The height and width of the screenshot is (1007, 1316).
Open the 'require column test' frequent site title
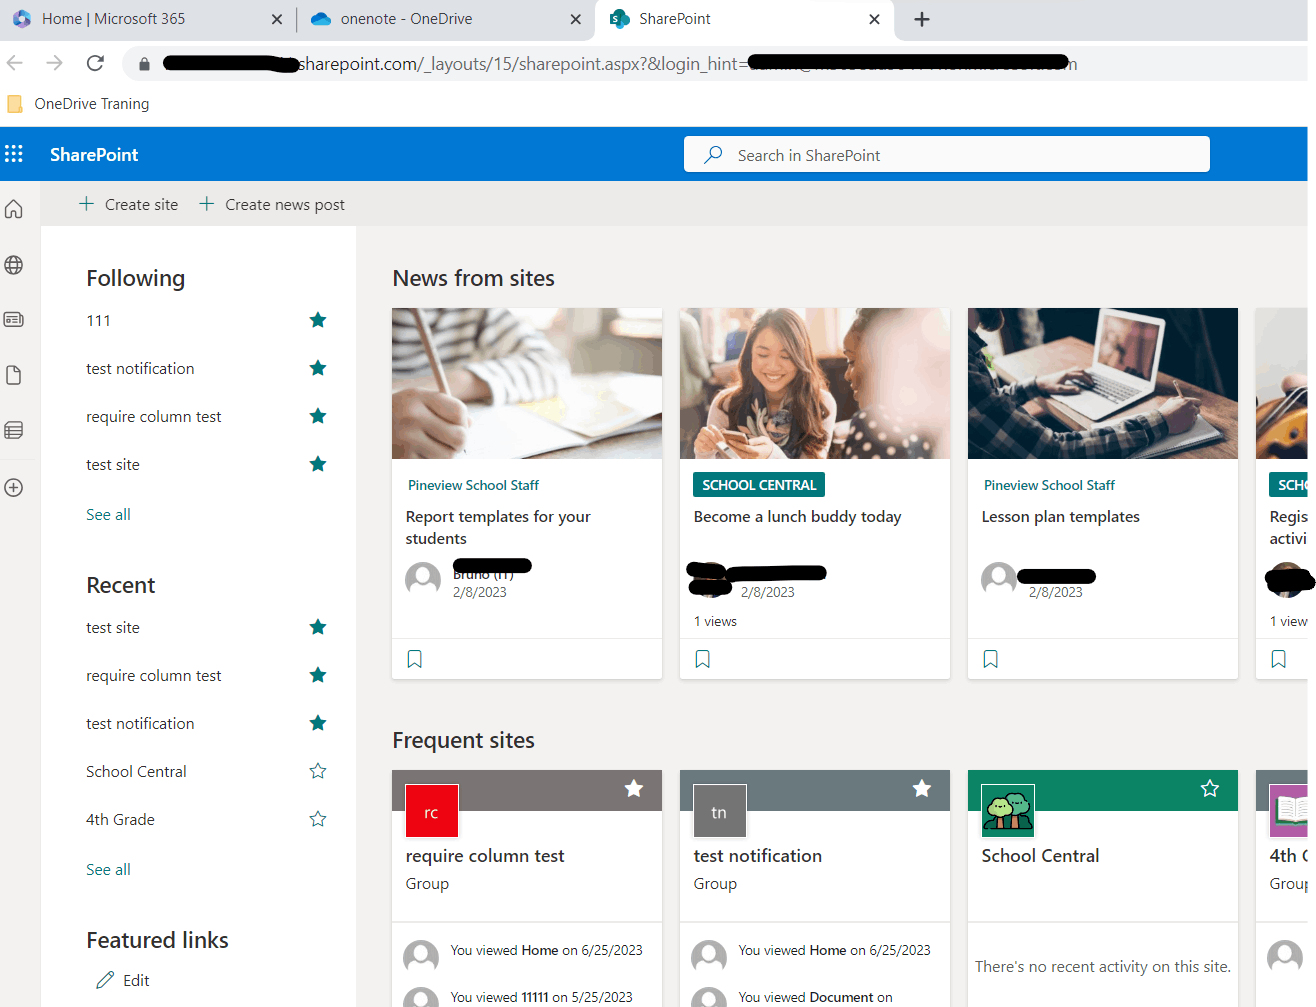click(x=485, y=856)
